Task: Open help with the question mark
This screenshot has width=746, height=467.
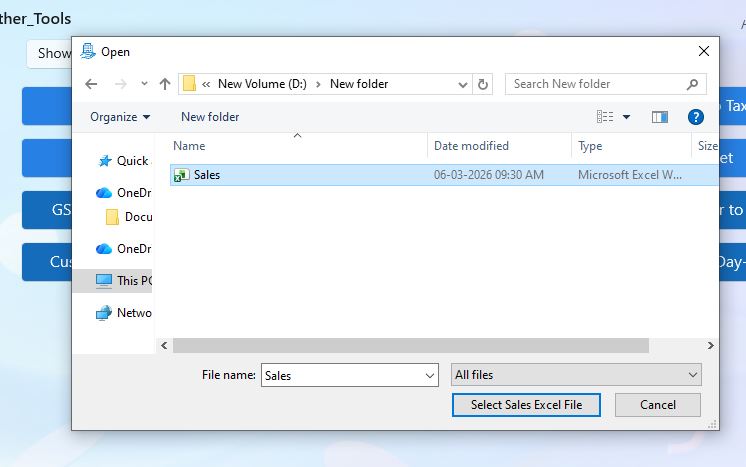Action: click(696, 117)
